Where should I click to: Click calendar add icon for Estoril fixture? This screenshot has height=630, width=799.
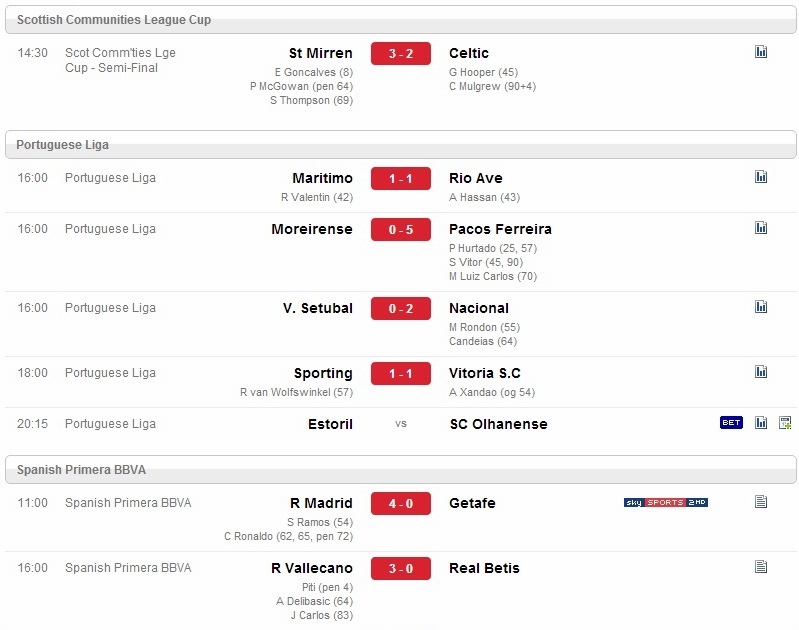point(785,423)
